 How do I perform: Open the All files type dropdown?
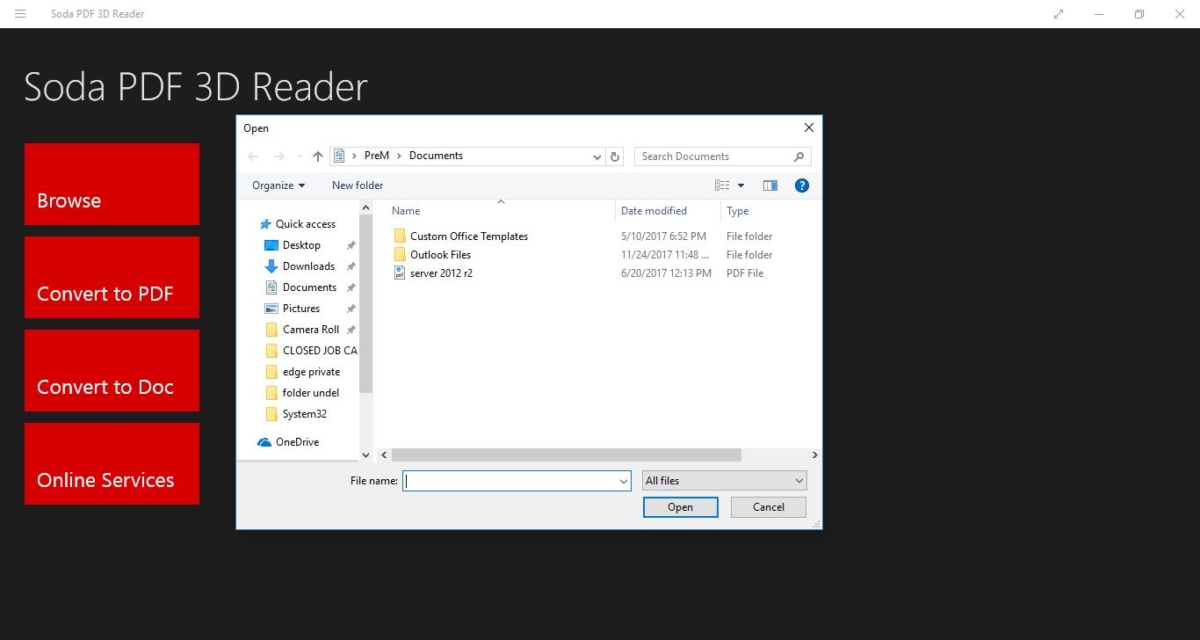click(x=723, y=480)
